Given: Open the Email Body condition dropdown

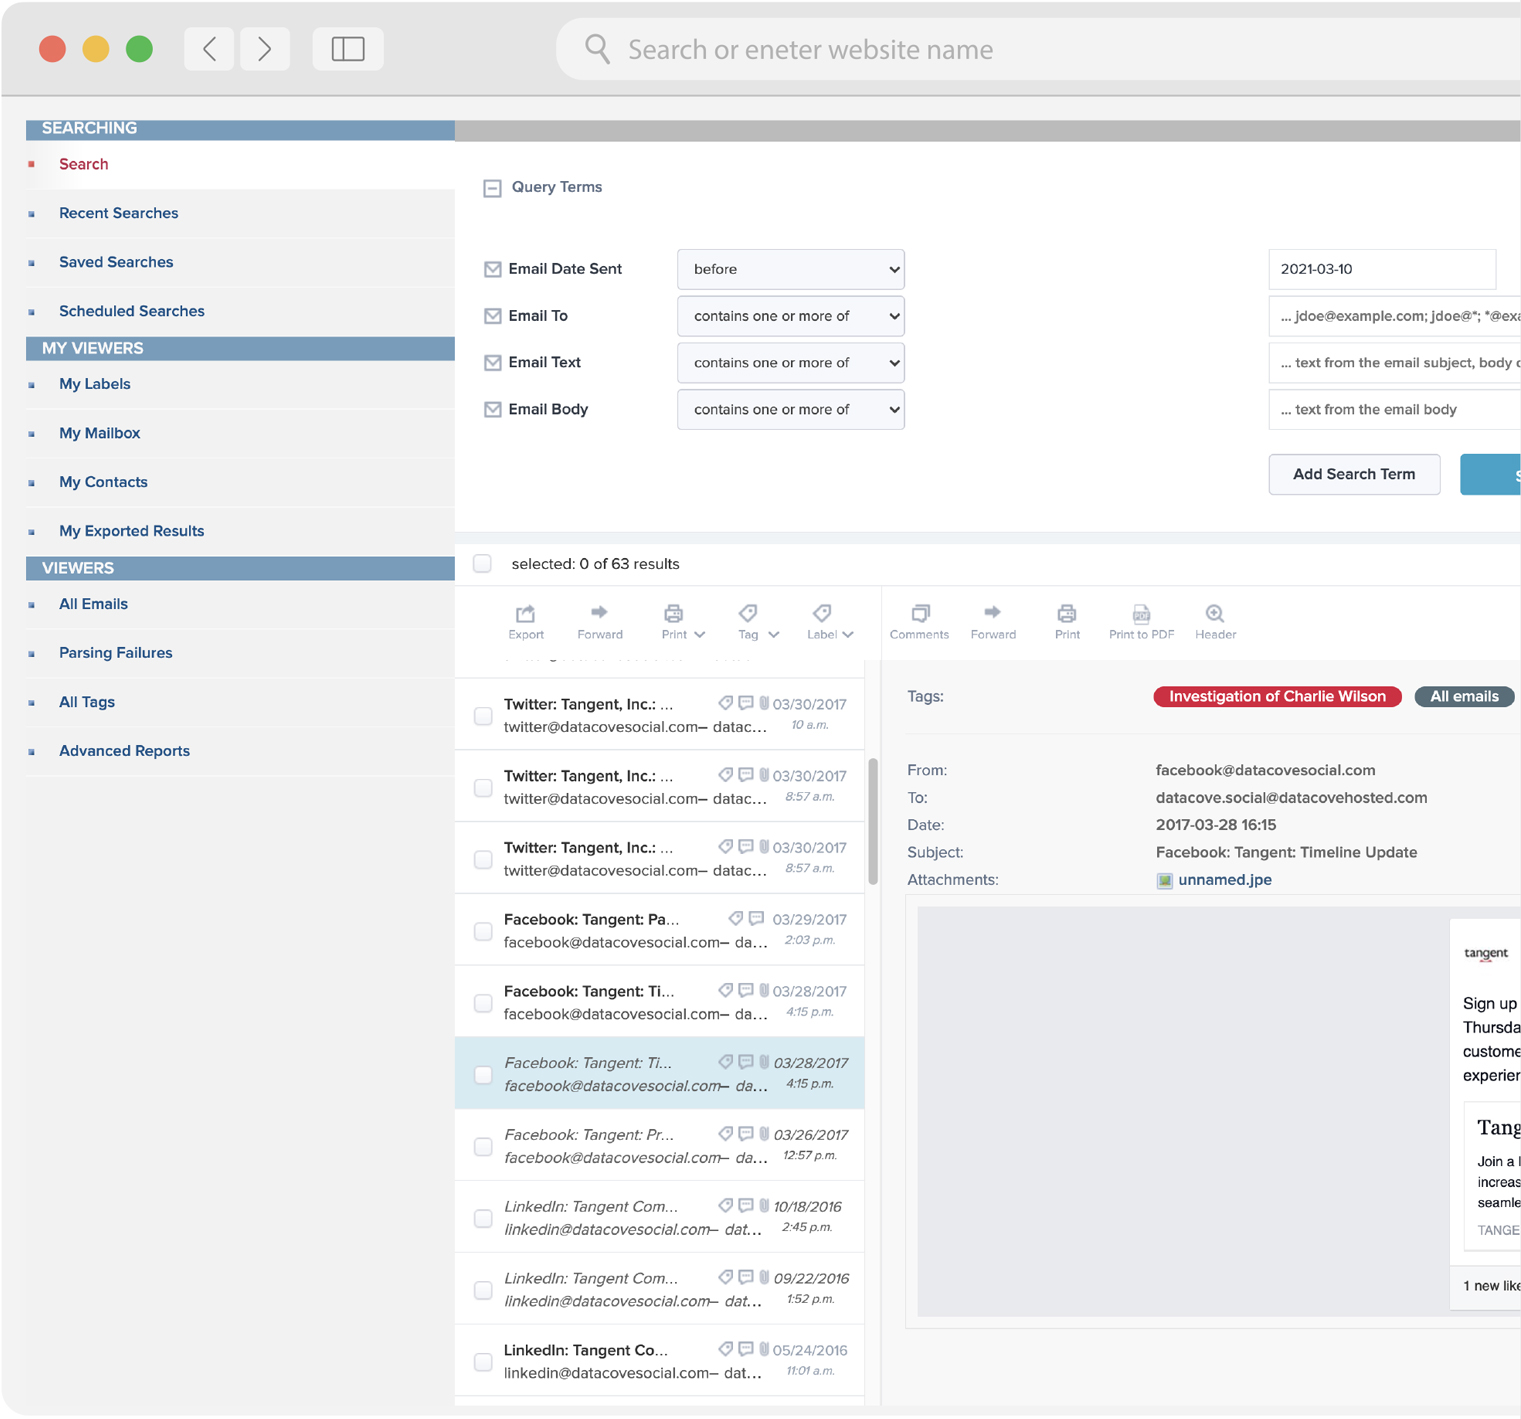Looking at the screenshot, I should (791, 410).
